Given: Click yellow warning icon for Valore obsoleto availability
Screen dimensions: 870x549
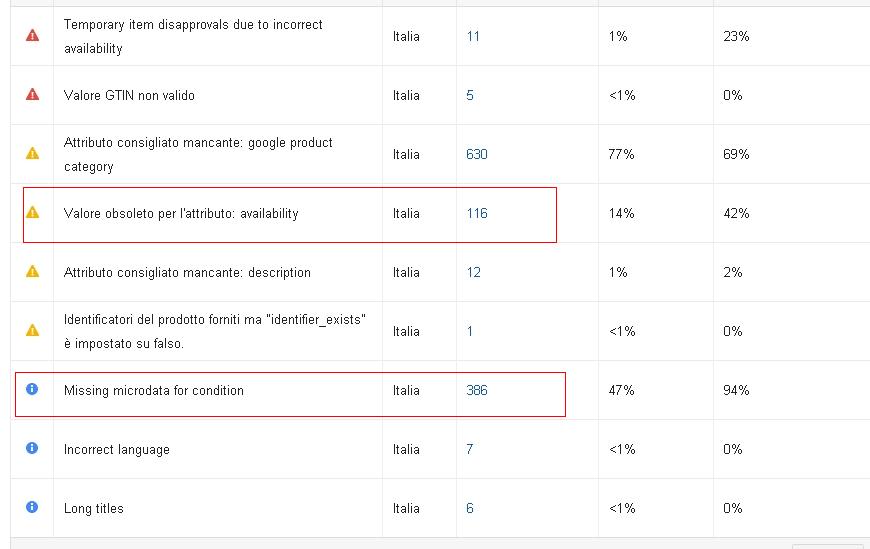Looking at the screenshot, I should tap(32, 213).
